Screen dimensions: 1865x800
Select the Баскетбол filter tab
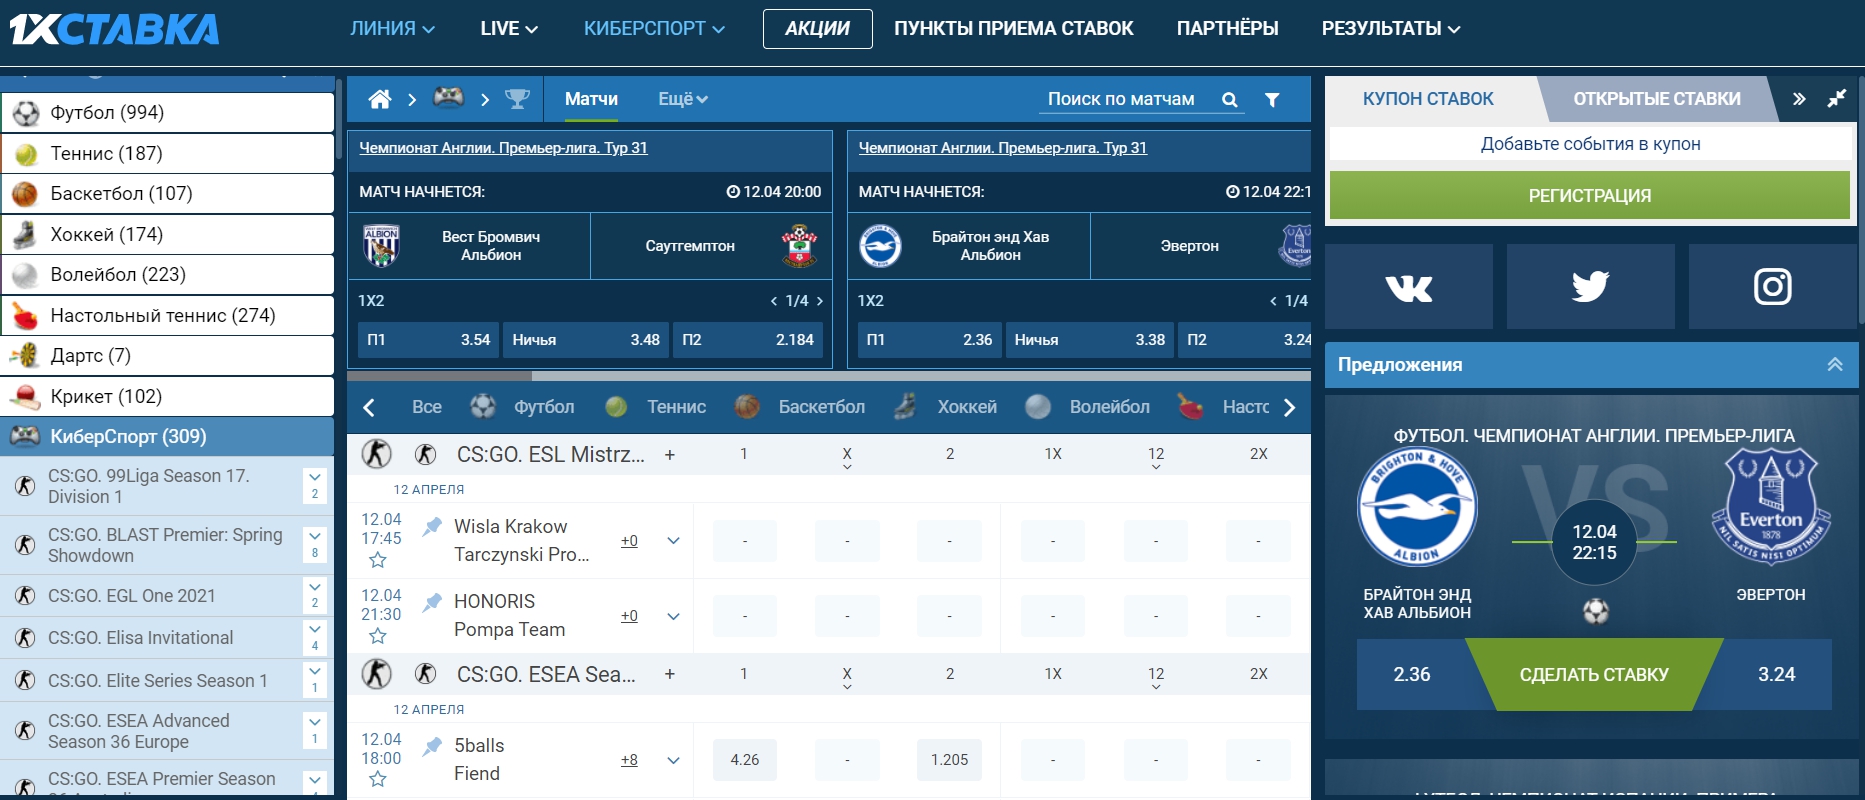800,407
